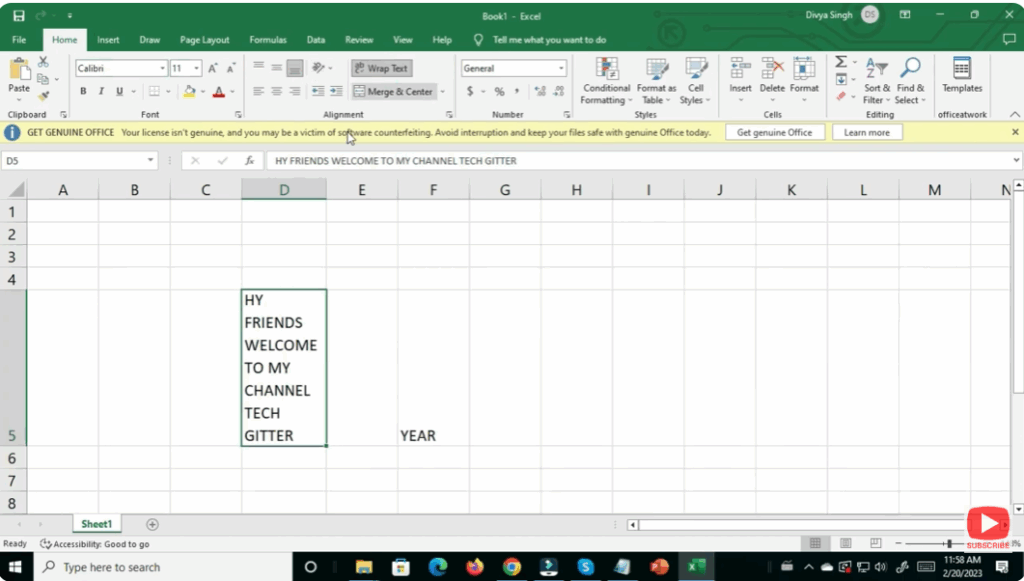Screen dimensions: 1024x581
Task: Select the cell containing YEAR
Action: click(433, 435)
